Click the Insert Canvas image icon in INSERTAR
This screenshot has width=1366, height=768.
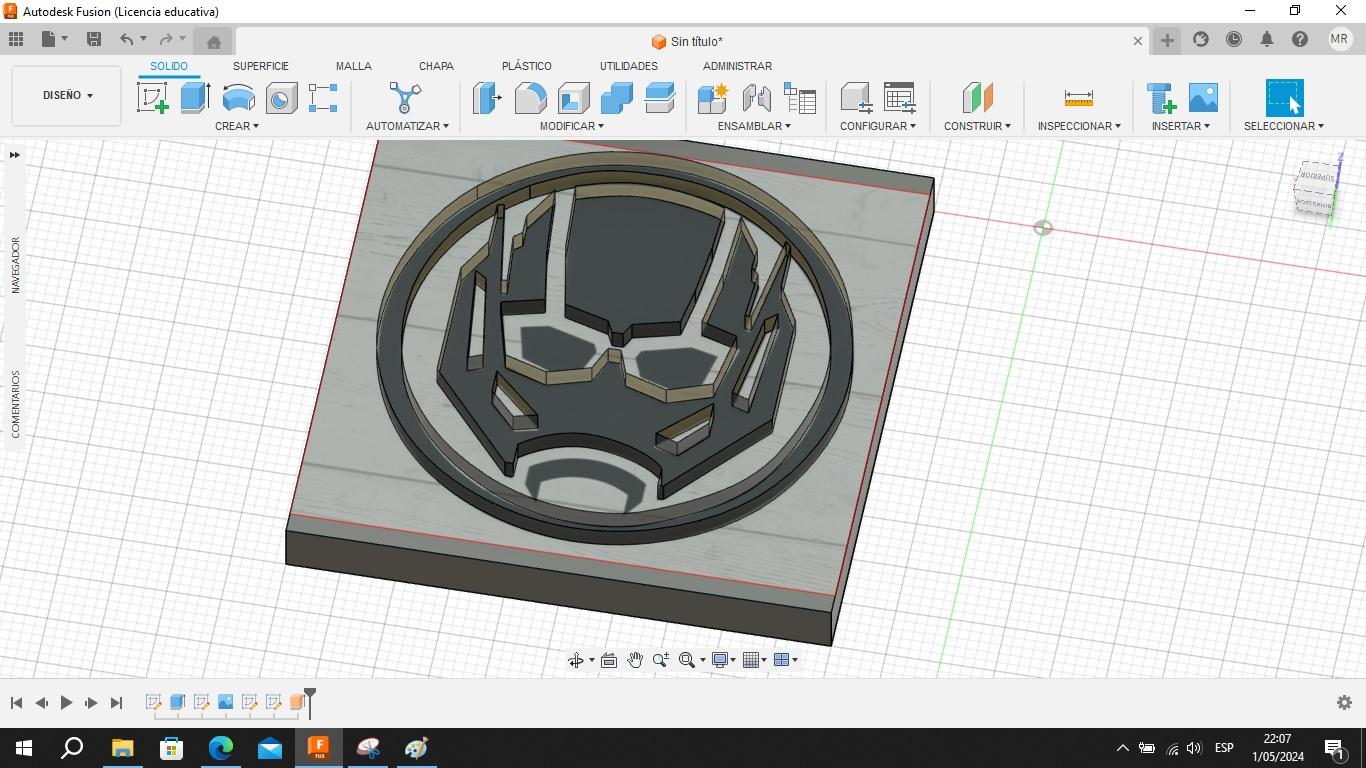point(1203,98)
